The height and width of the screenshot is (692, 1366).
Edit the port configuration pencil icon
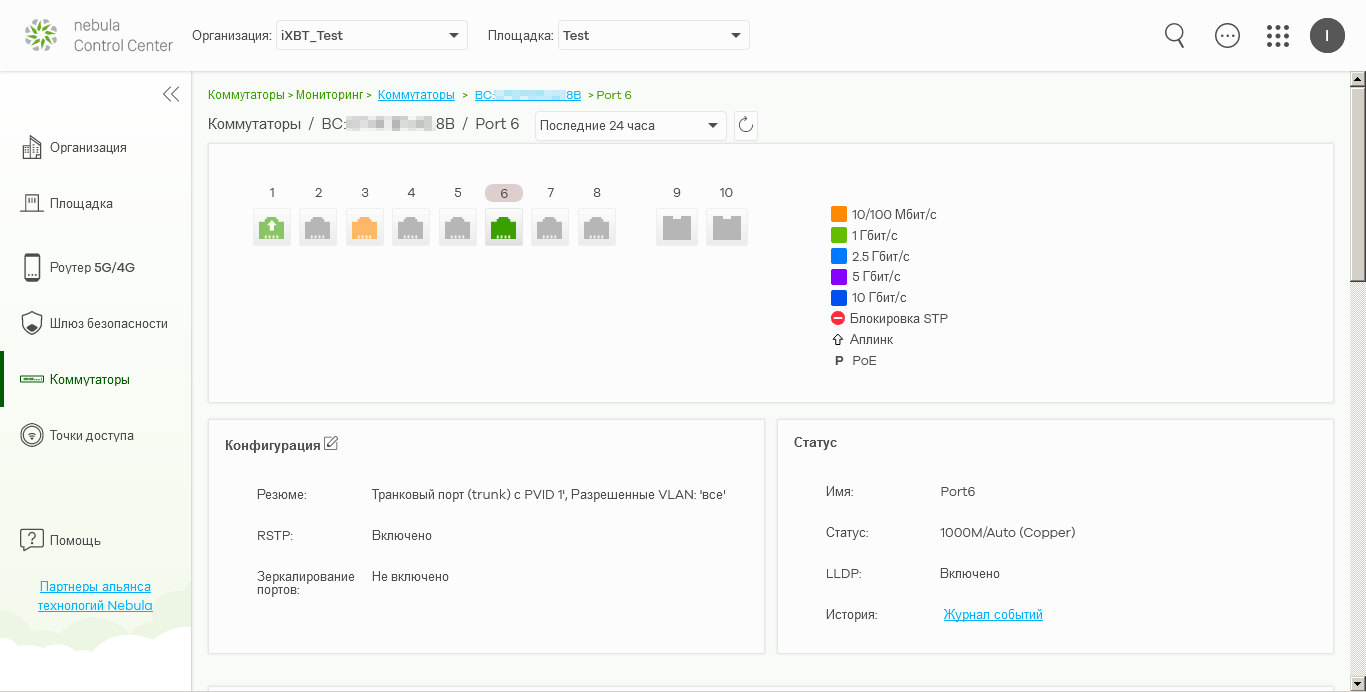click(331, 444)
